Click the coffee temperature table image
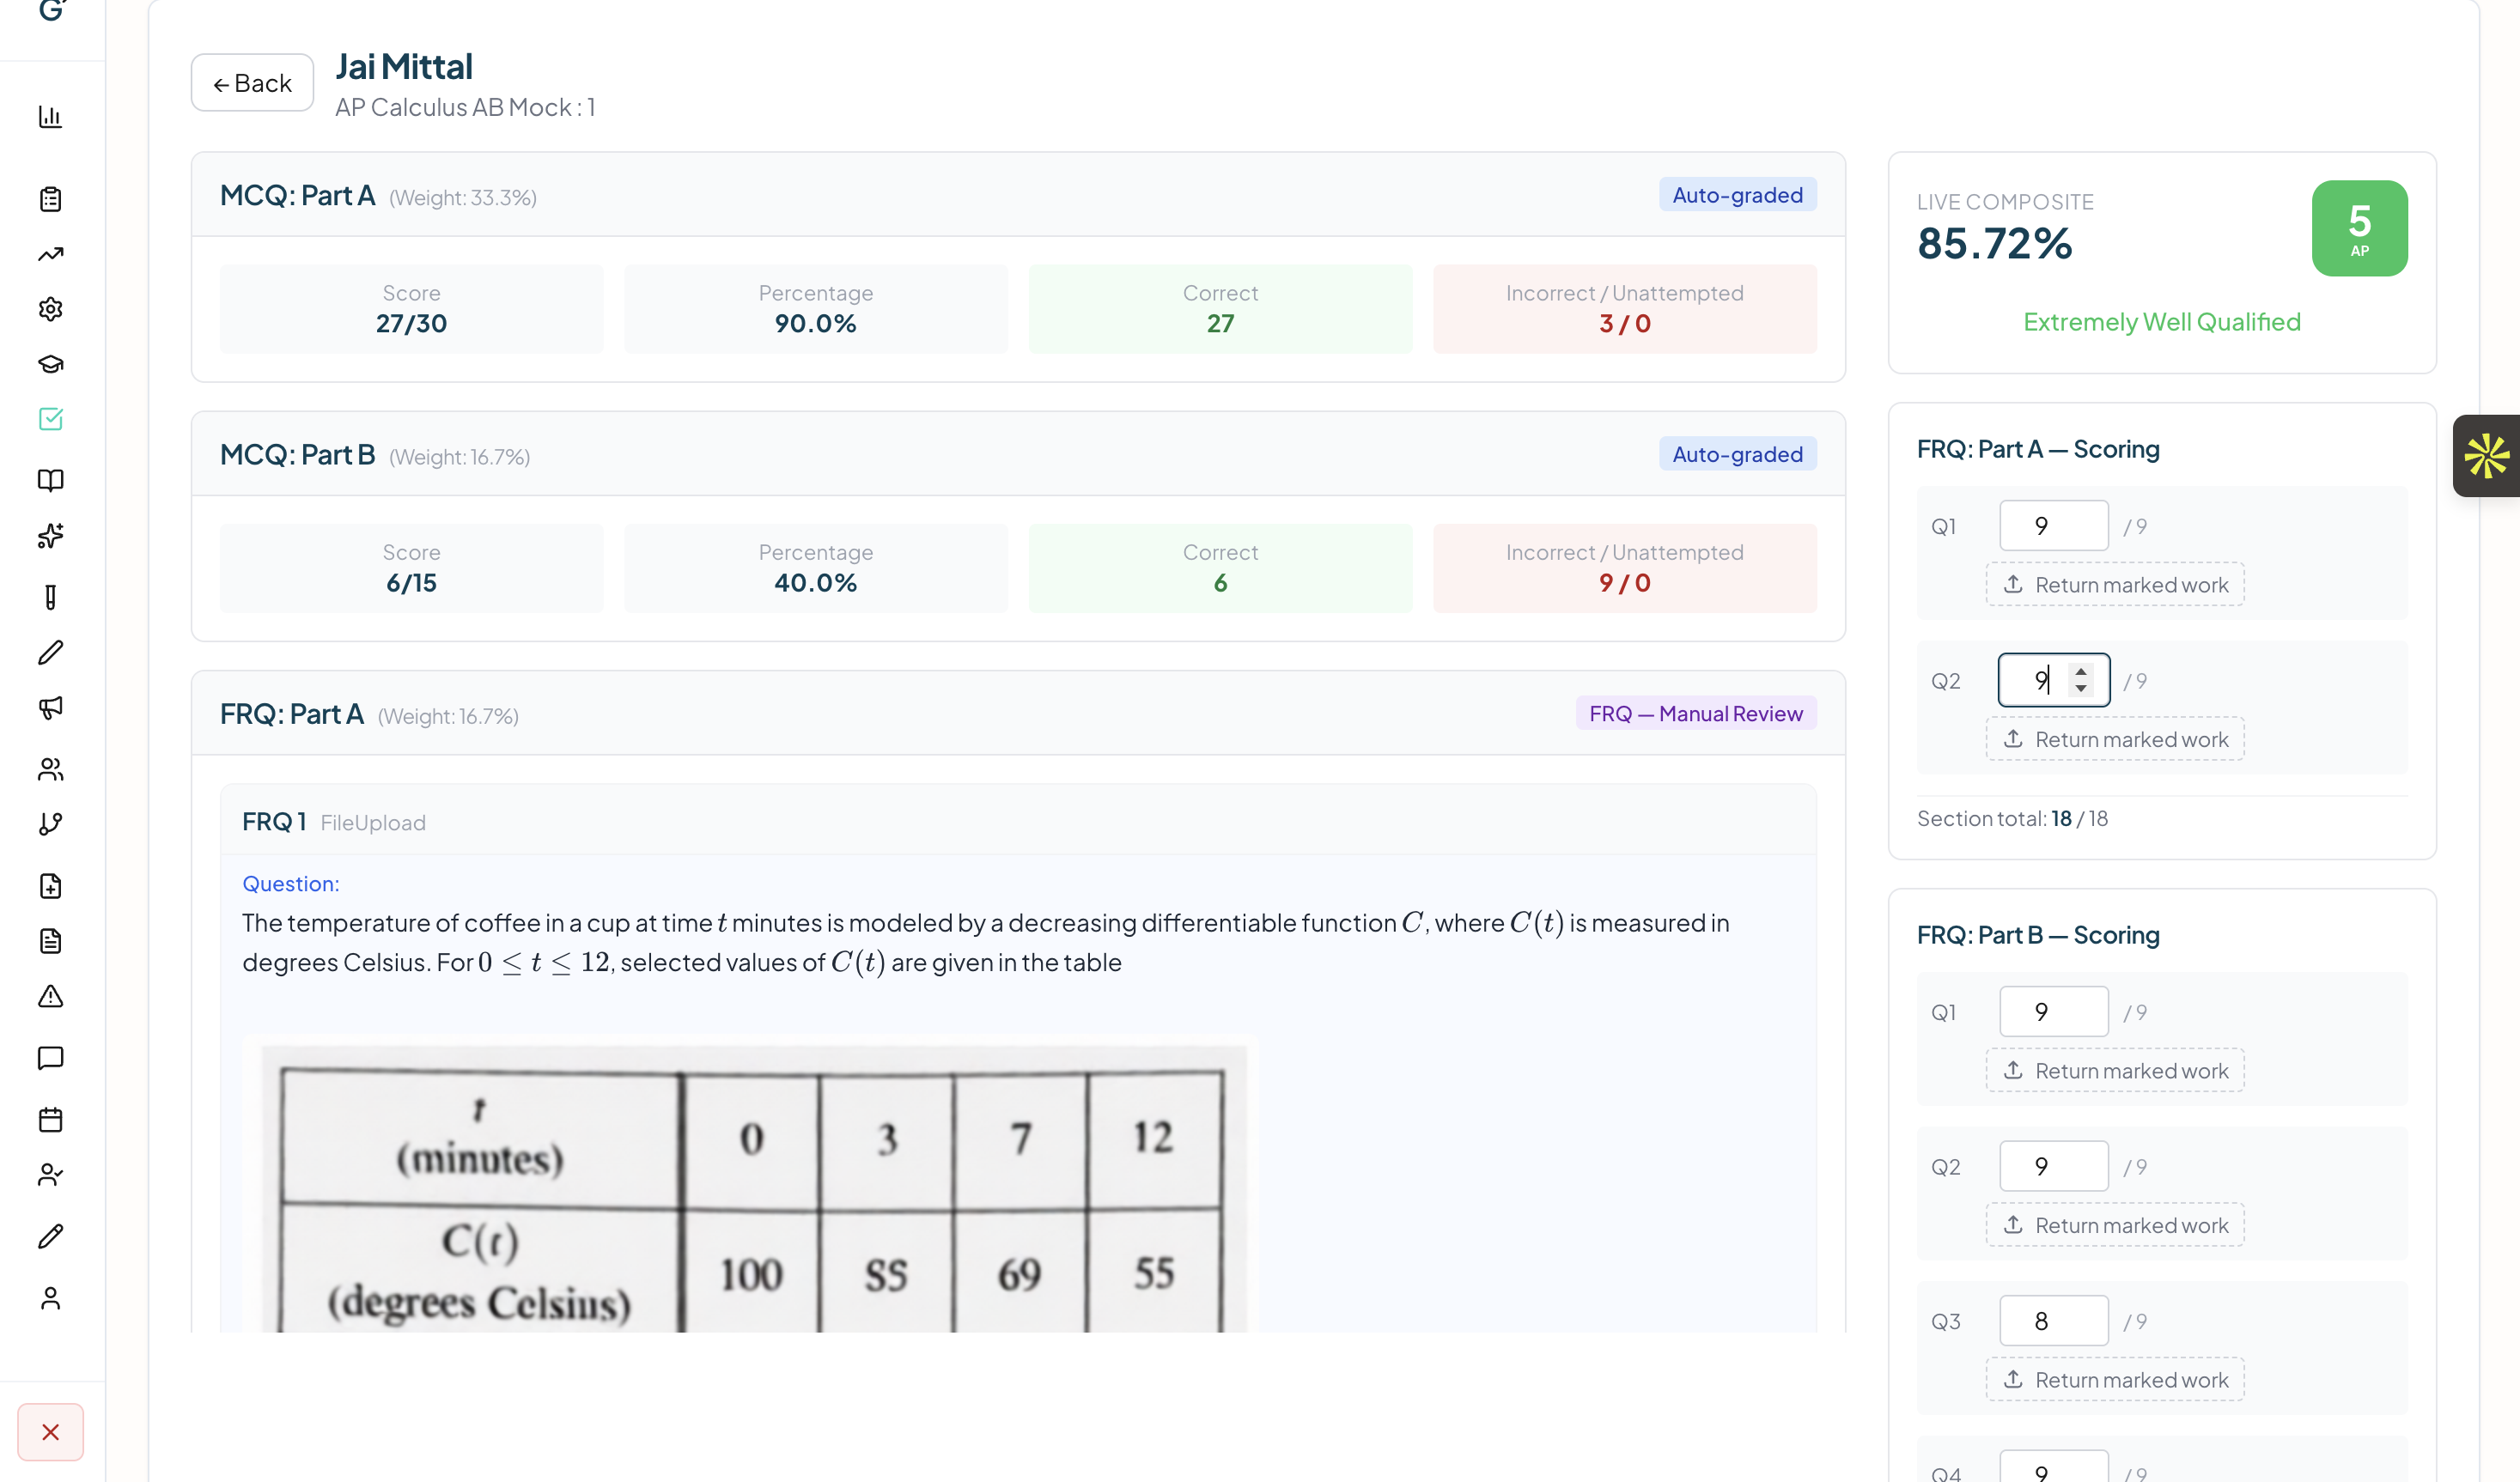 [750, 1188]
